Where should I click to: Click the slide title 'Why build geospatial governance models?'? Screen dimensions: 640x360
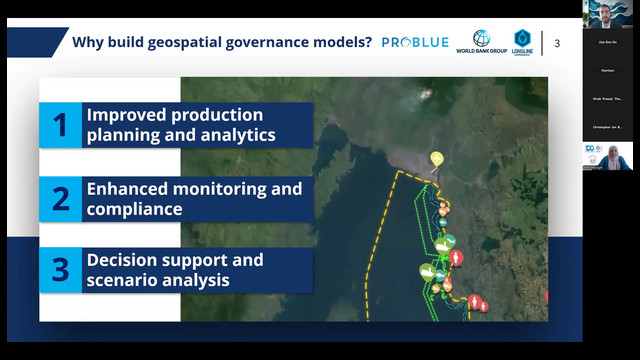222,42
